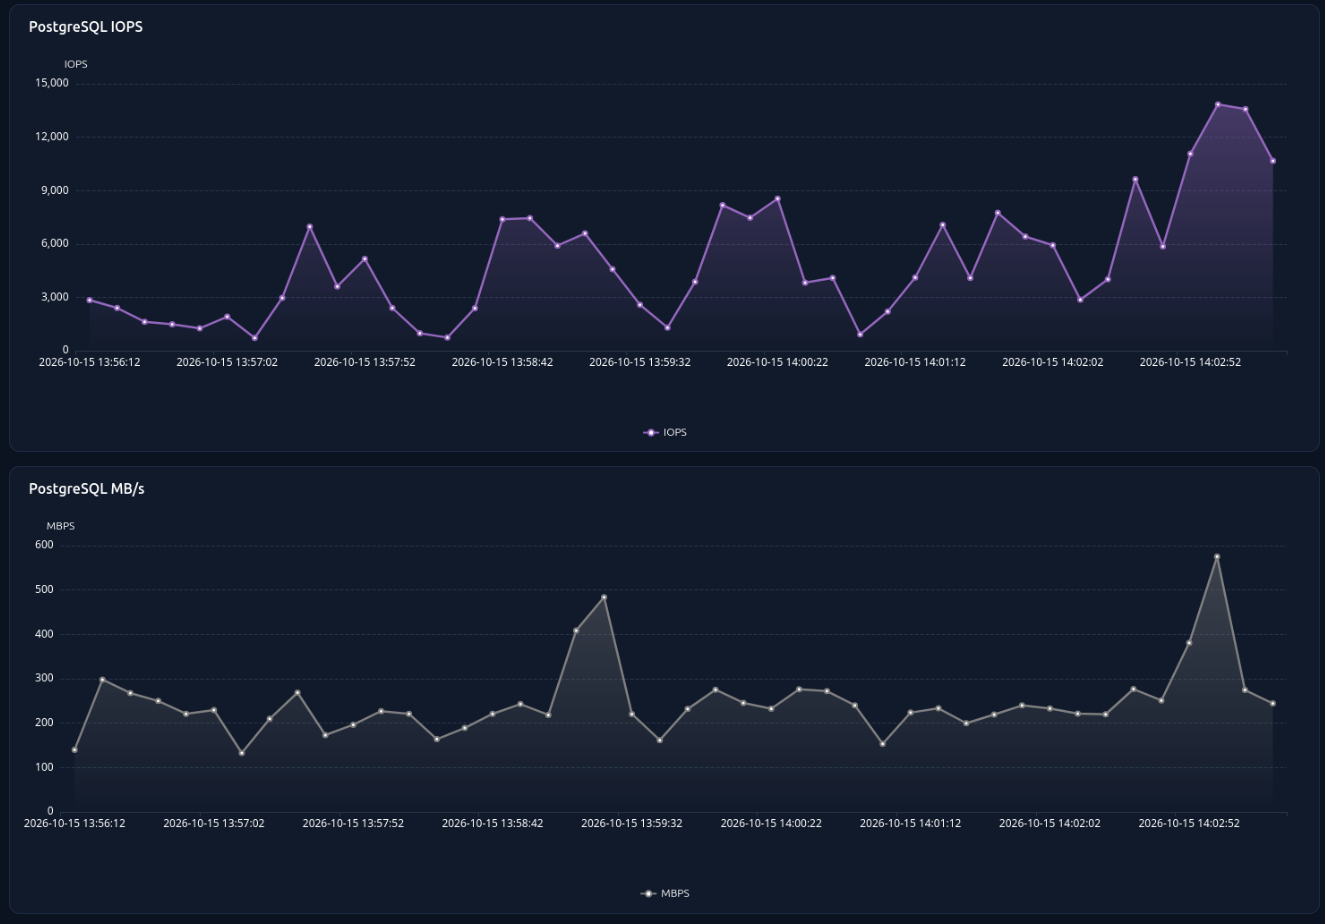Click the highest IOPS data point
Viewport: 1325px width, 924px height.
pyautogui.click(x=1218, y=105)
